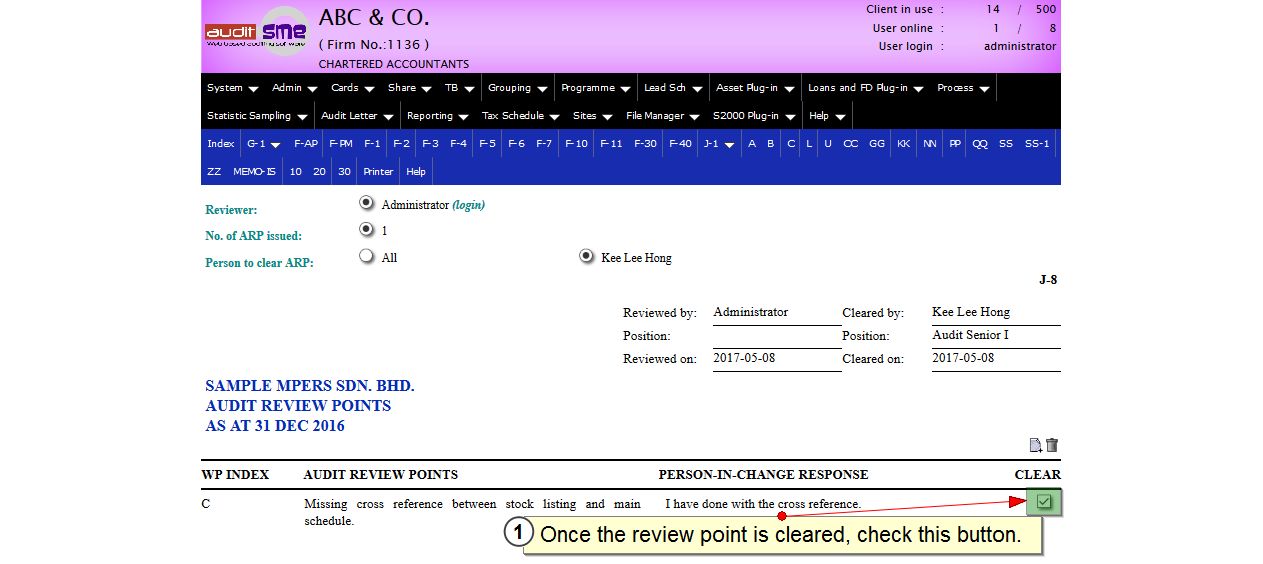Open the Index tab in blue bar
The image size is (1263, 564).
[220, 144]
